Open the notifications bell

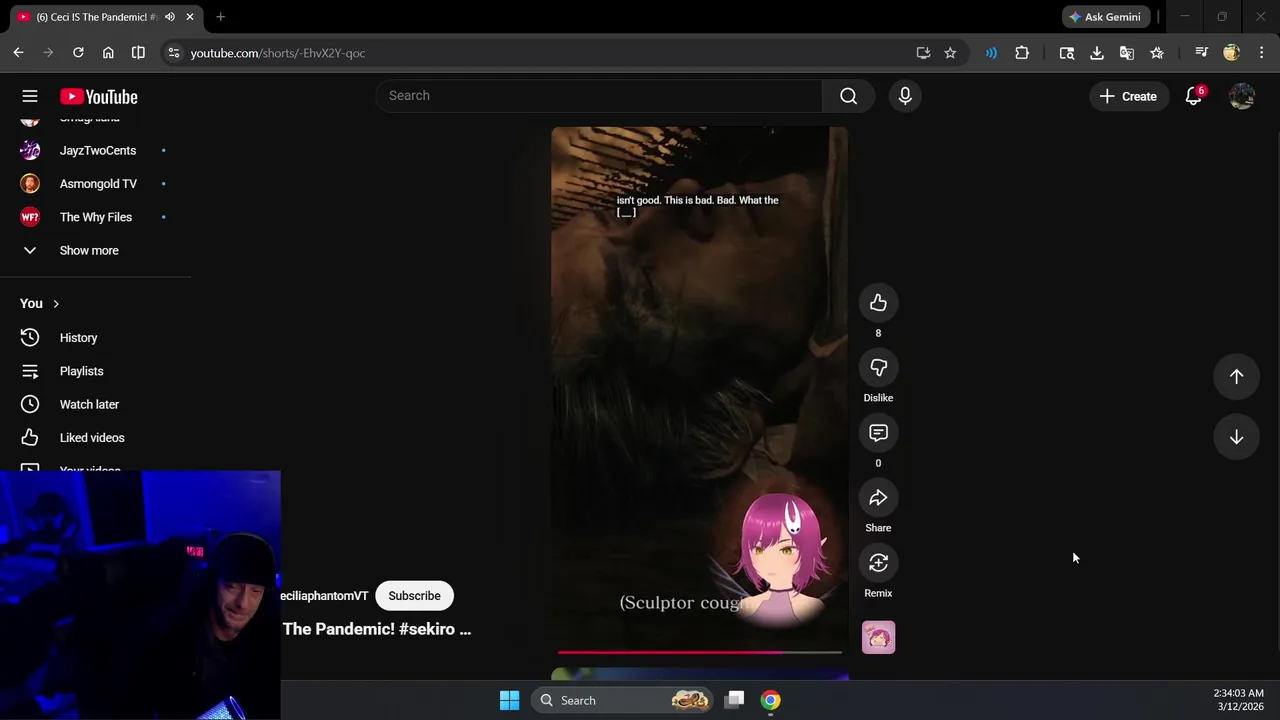pyautogui.click(x=1193, y=96)
